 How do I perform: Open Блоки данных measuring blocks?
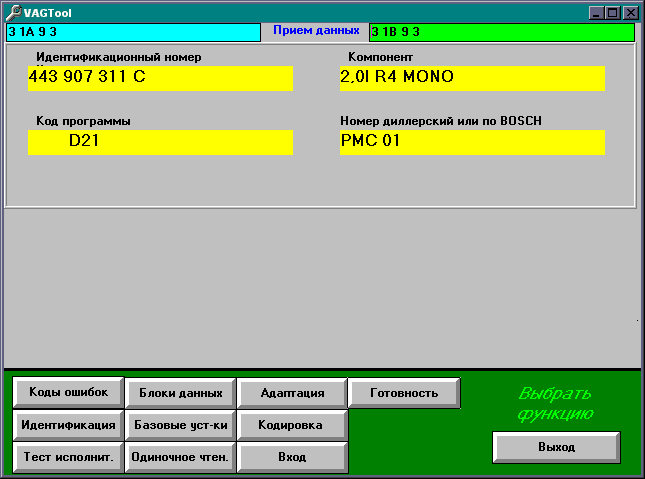point(181,393)
